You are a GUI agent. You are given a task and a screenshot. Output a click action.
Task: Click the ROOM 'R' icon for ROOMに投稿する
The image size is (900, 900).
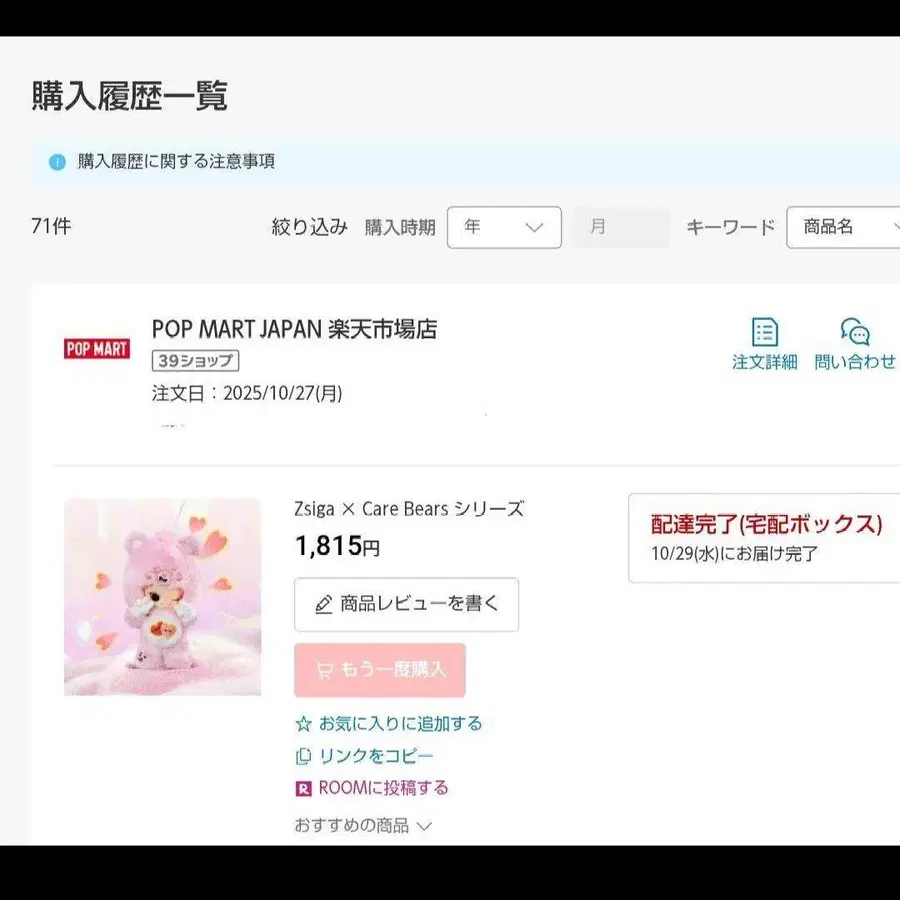[304, 789]
